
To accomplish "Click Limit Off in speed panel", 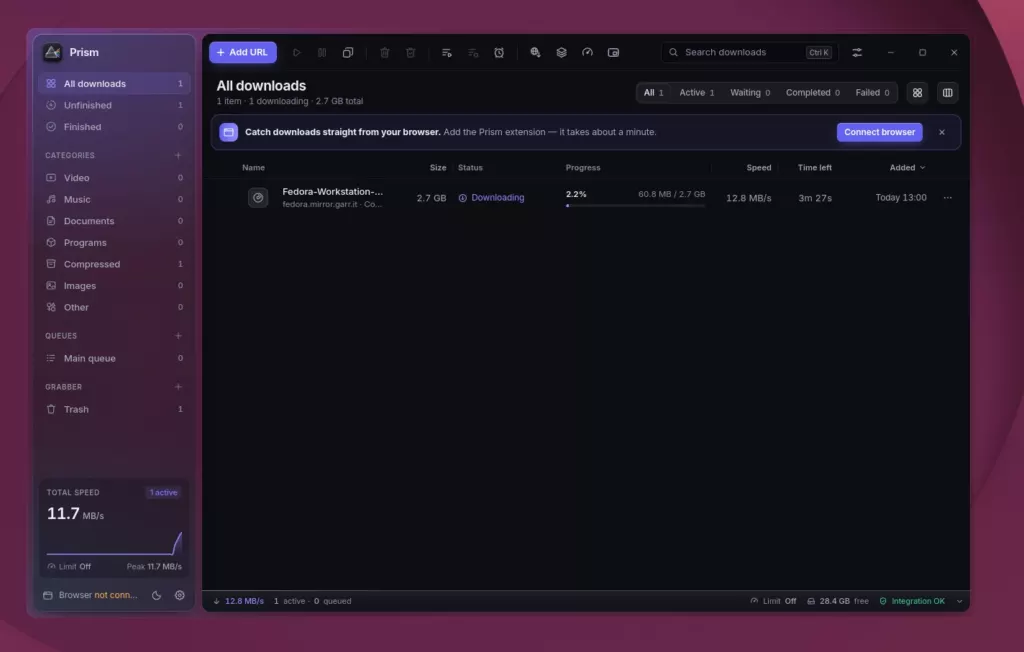I will click(69, 566).
